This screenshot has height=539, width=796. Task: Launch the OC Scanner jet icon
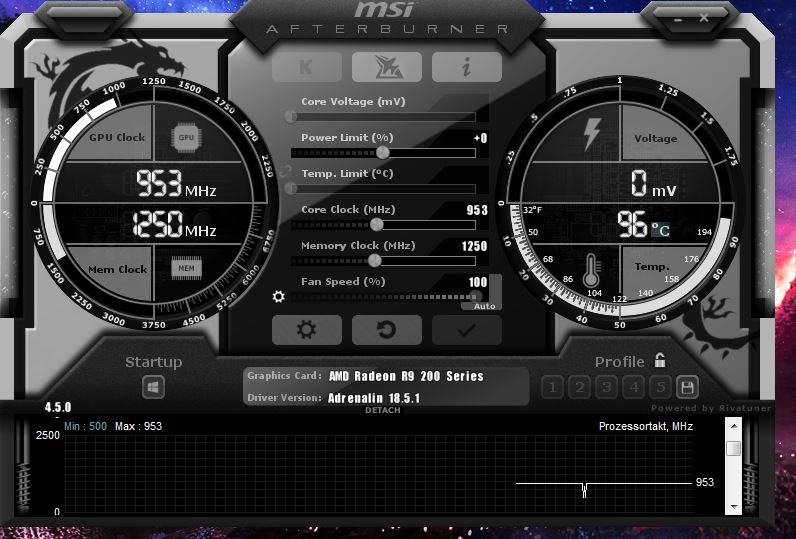pos(387,66)
